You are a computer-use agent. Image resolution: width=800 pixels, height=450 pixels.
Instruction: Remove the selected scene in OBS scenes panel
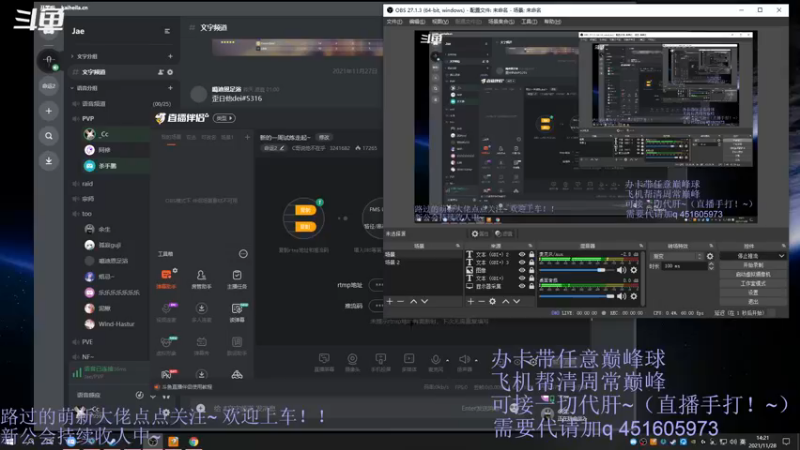click(x=401, y=302)
